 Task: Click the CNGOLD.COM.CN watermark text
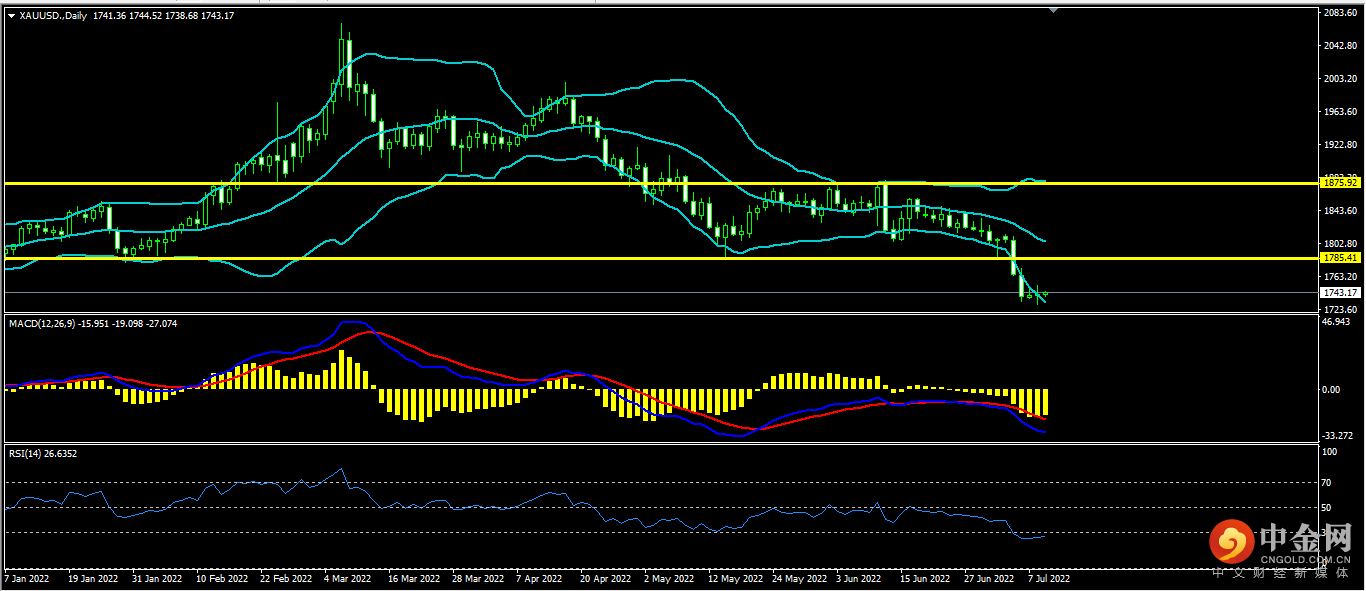click(1308, 558)
